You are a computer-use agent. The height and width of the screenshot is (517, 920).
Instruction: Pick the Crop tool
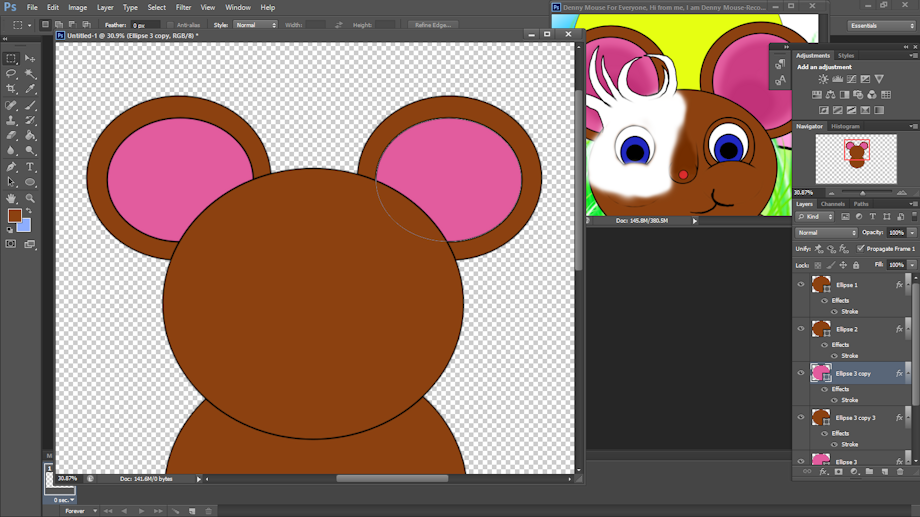(11, 90)
